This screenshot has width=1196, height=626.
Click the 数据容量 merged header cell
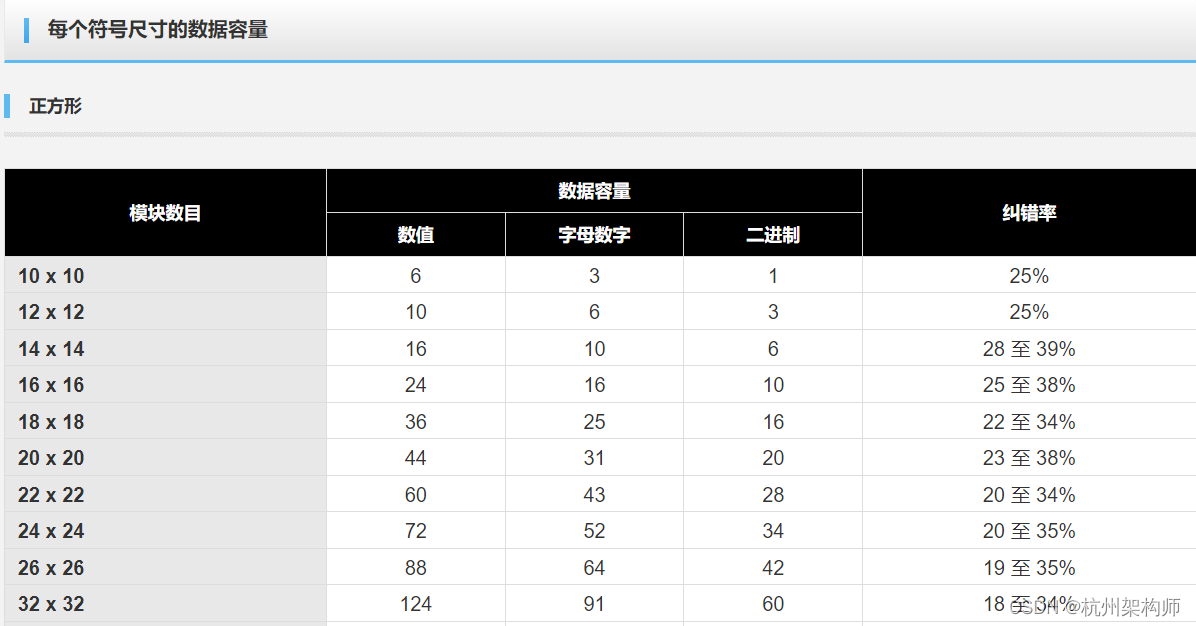coord(594,190)
